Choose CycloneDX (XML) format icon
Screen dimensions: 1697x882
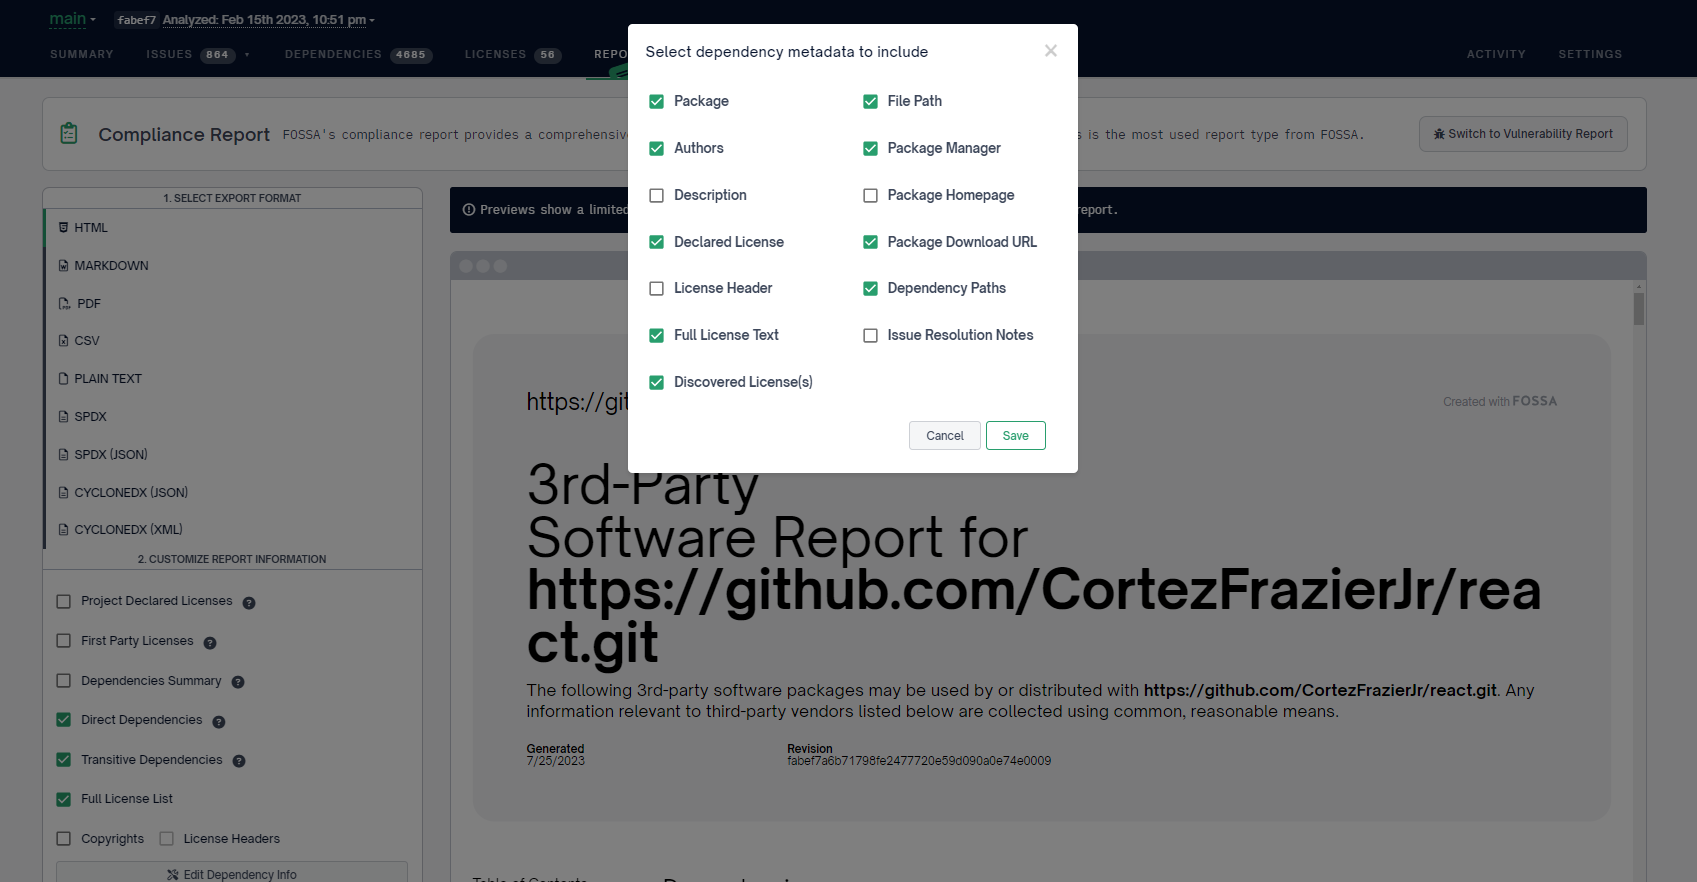tap(64, 530)
